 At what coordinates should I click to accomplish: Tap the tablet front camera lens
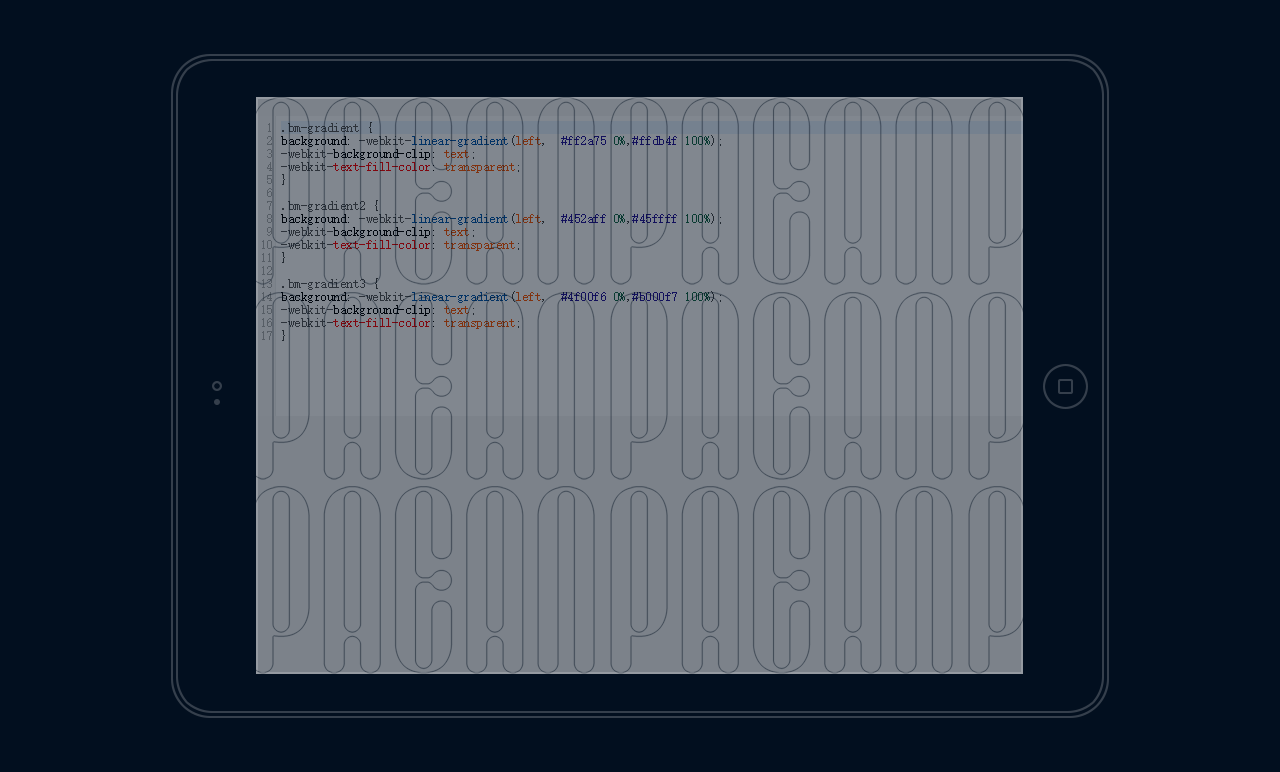coord(217,386)
